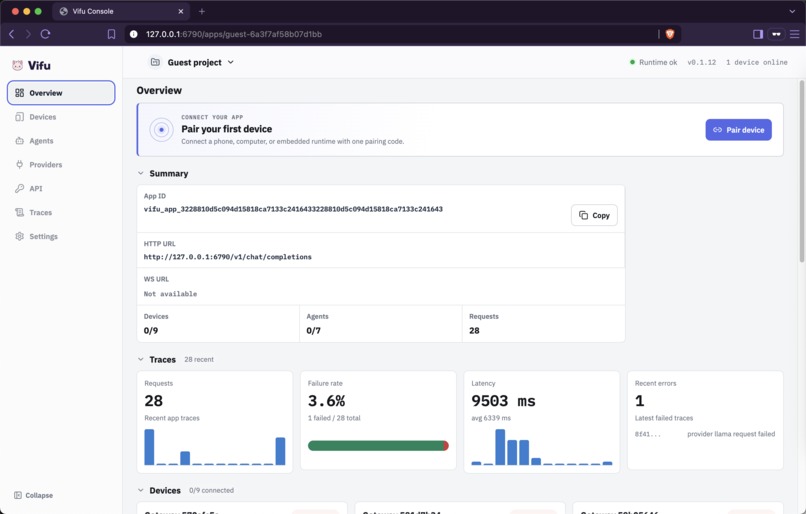The image size is (806, 514).
Task: Click the '1 device online' status
Action: point(757,62)
